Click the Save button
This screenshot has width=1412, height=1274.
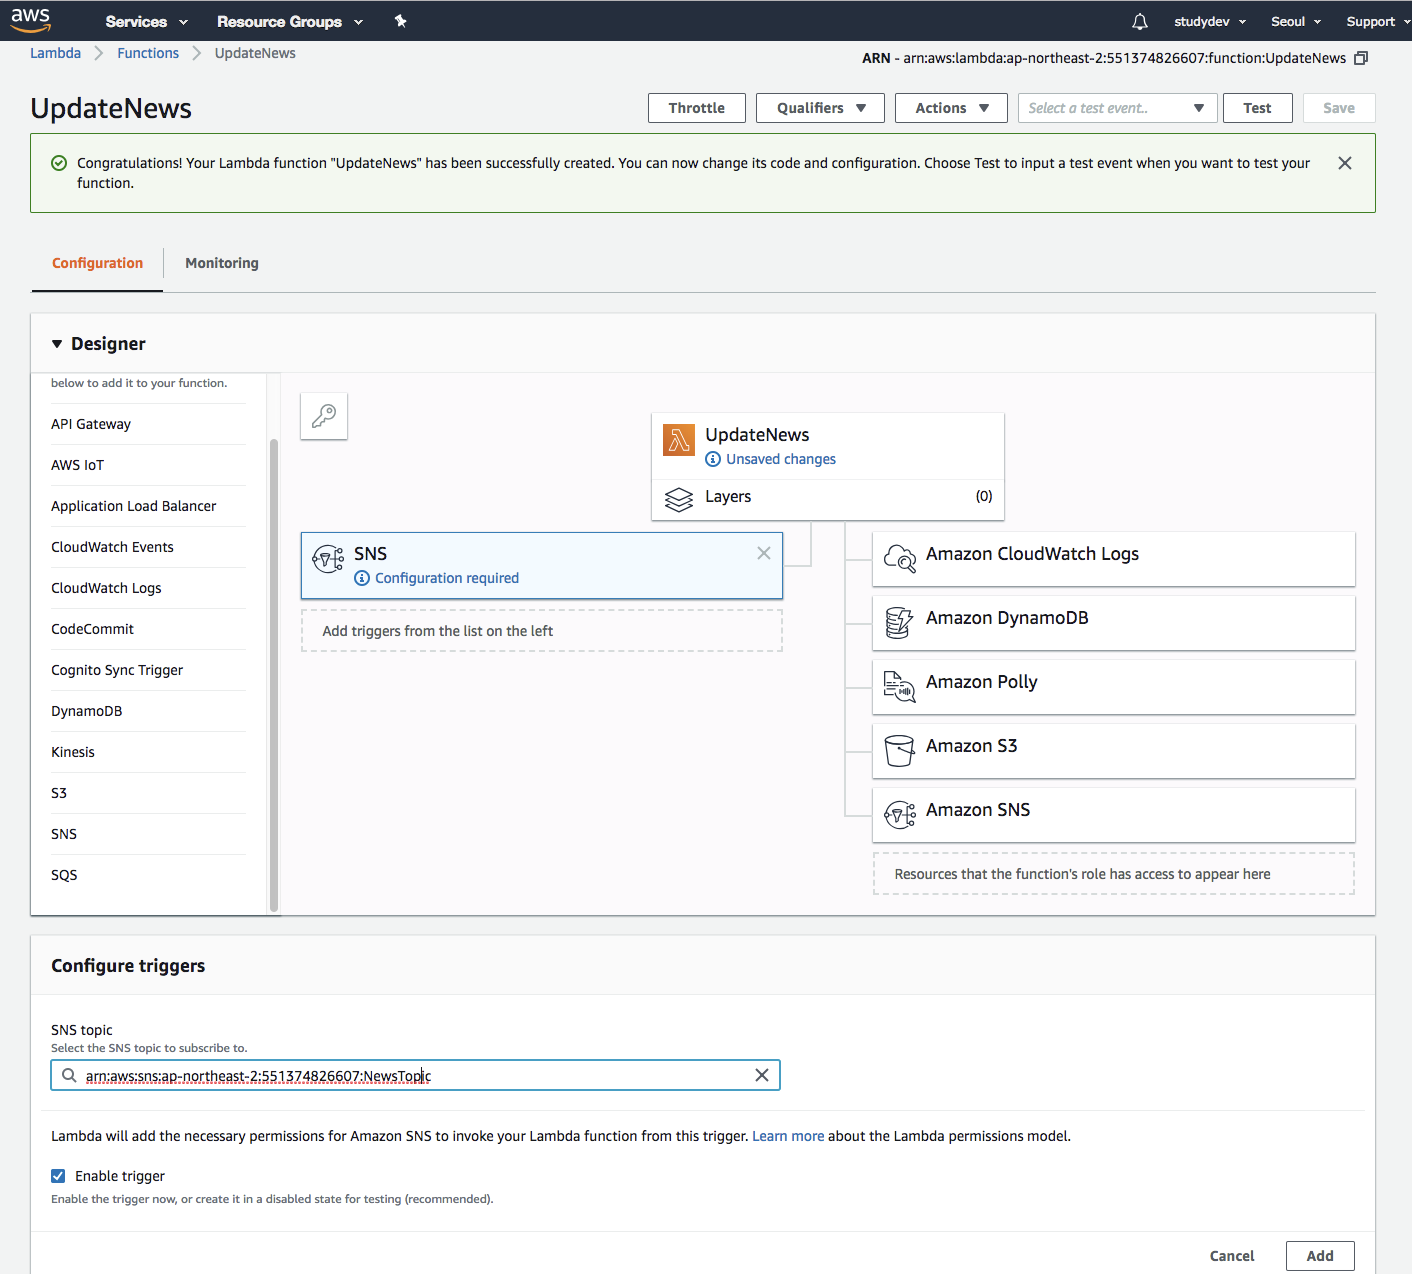pos(1339,108)
